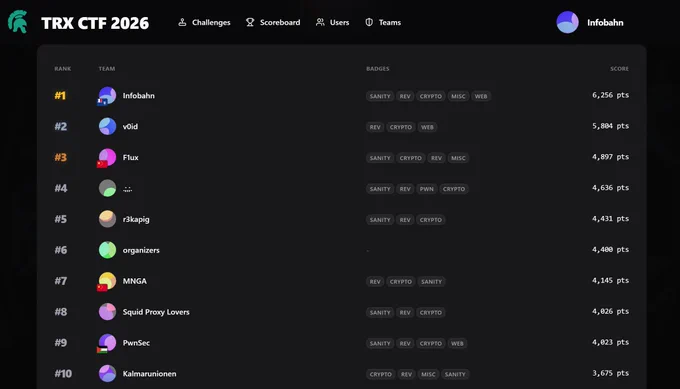Click the PWN badge in rank 4 row
680x389 pixels.
coord(426,189)
